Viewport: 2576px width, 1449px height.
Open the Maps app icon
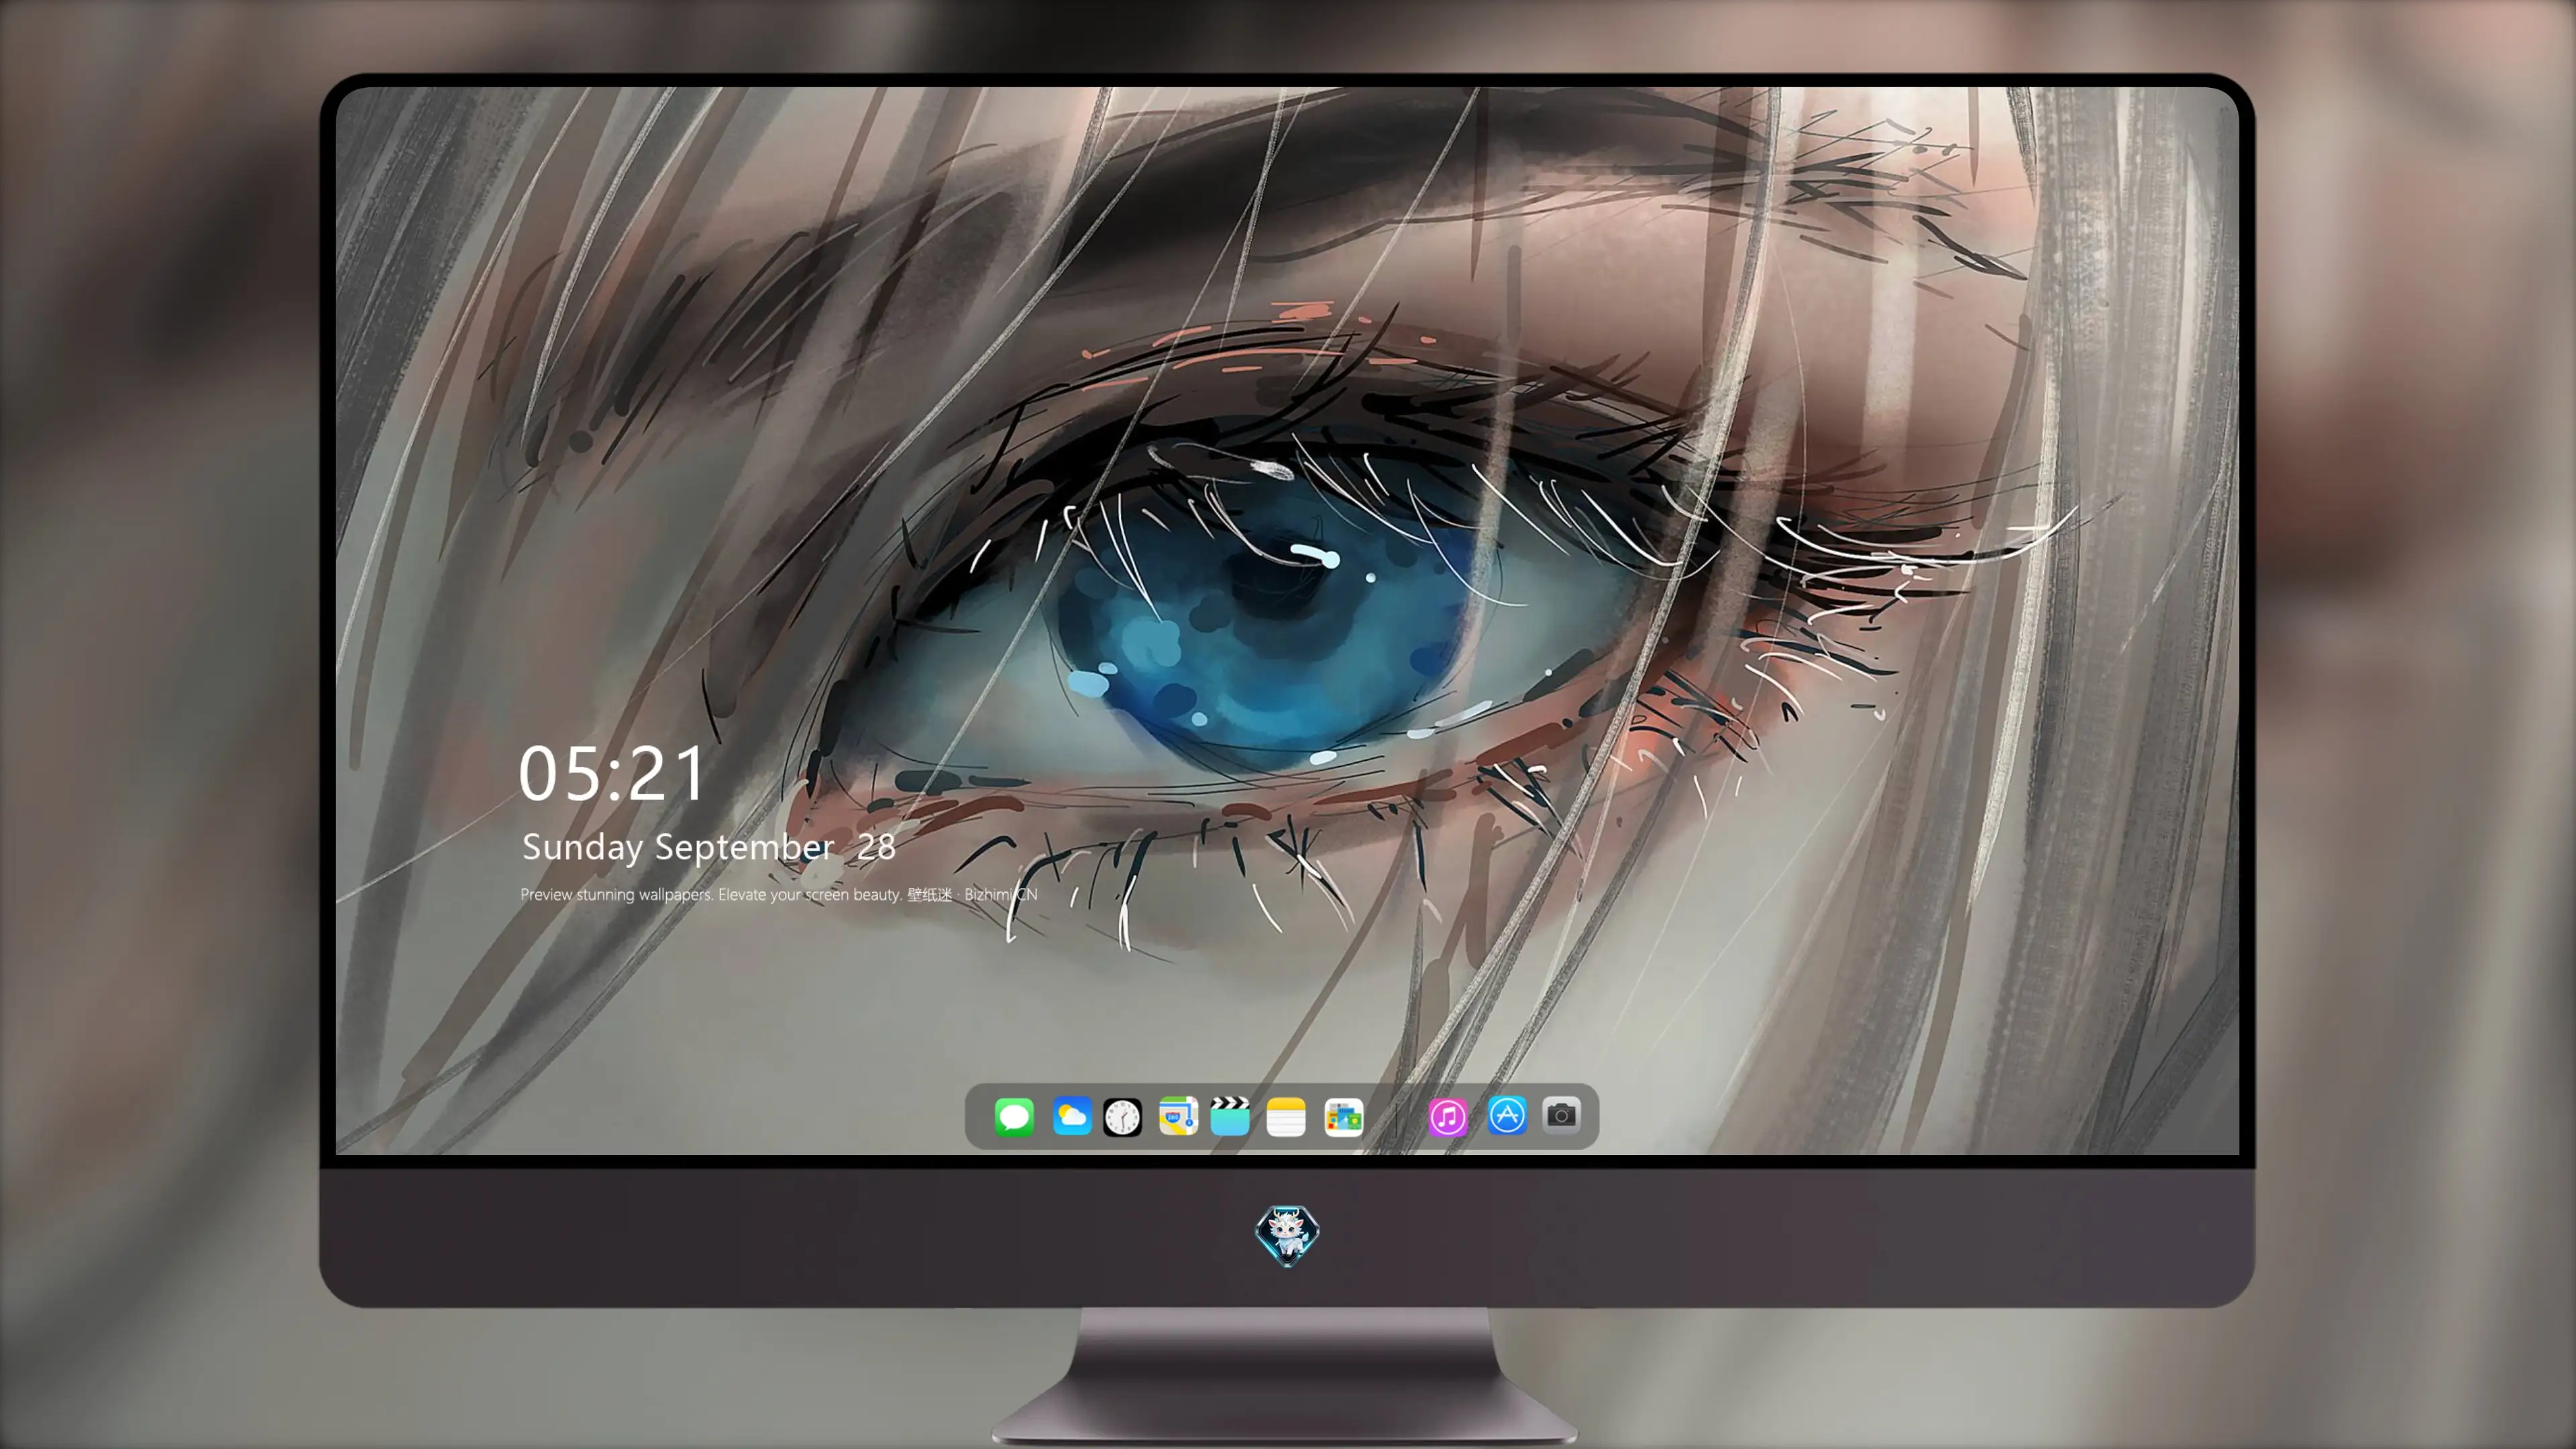1178,1116
